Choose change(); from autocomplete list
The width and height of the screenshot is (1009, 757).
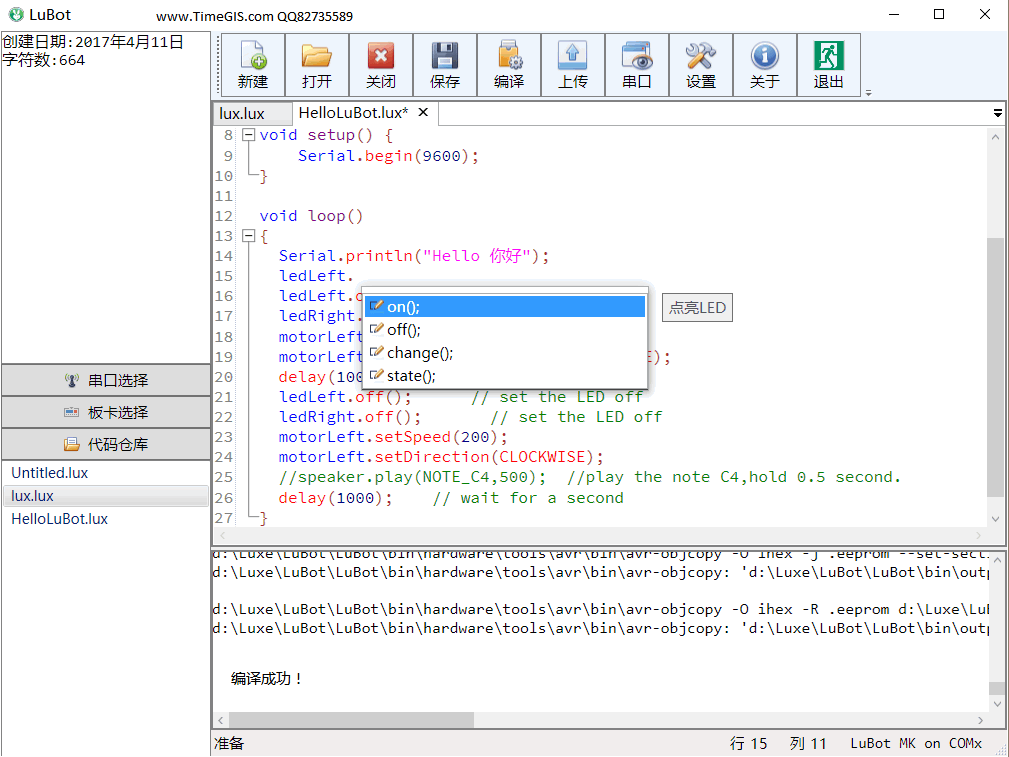(504, 353)
